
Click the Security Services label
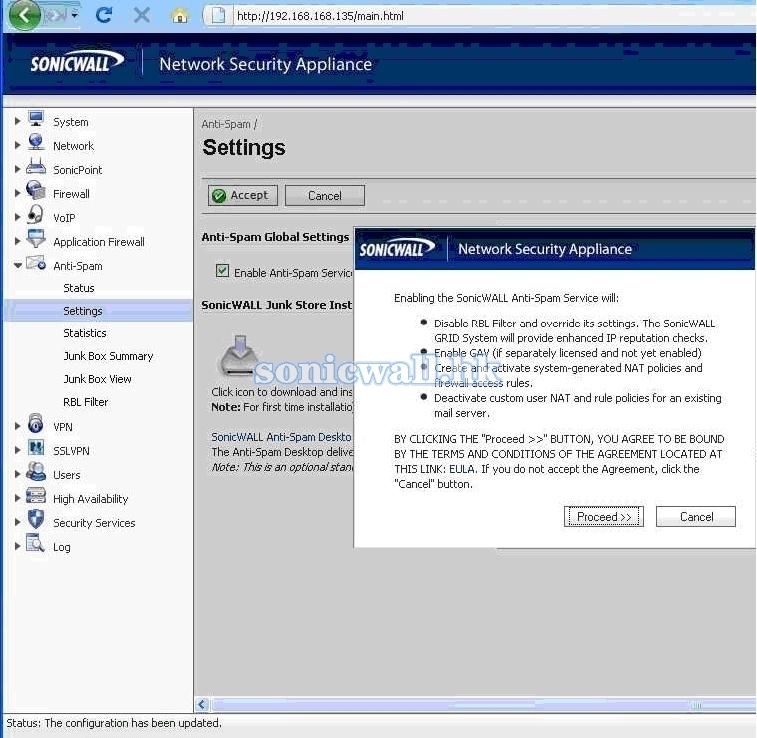94,523
